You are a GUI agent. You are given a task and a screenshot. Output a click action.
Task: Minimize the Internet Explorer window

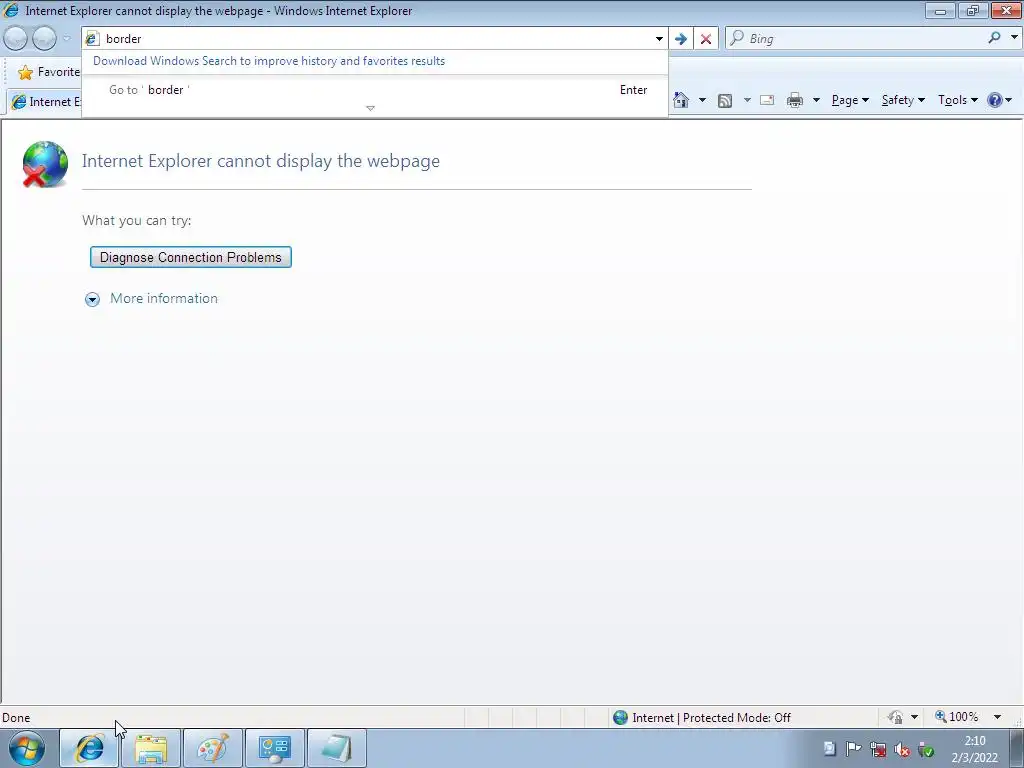pos(940,10)
